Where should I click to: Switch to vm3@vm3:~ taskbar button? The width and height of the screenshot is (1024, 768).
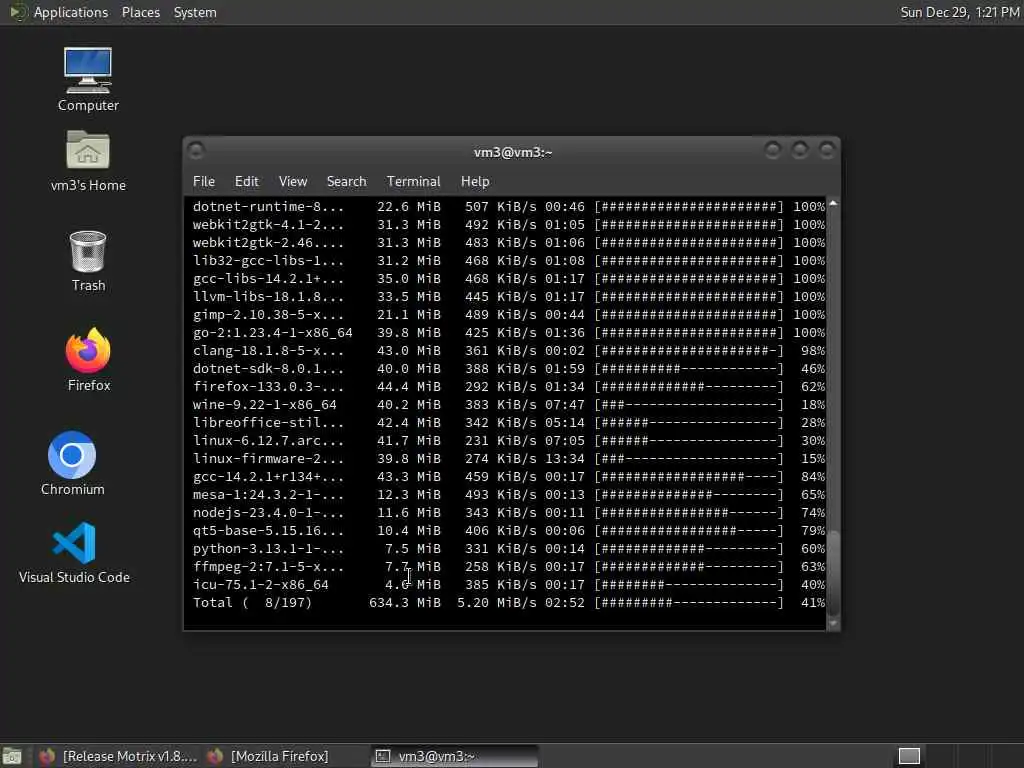pyautogui.click(x=455, y=756)
